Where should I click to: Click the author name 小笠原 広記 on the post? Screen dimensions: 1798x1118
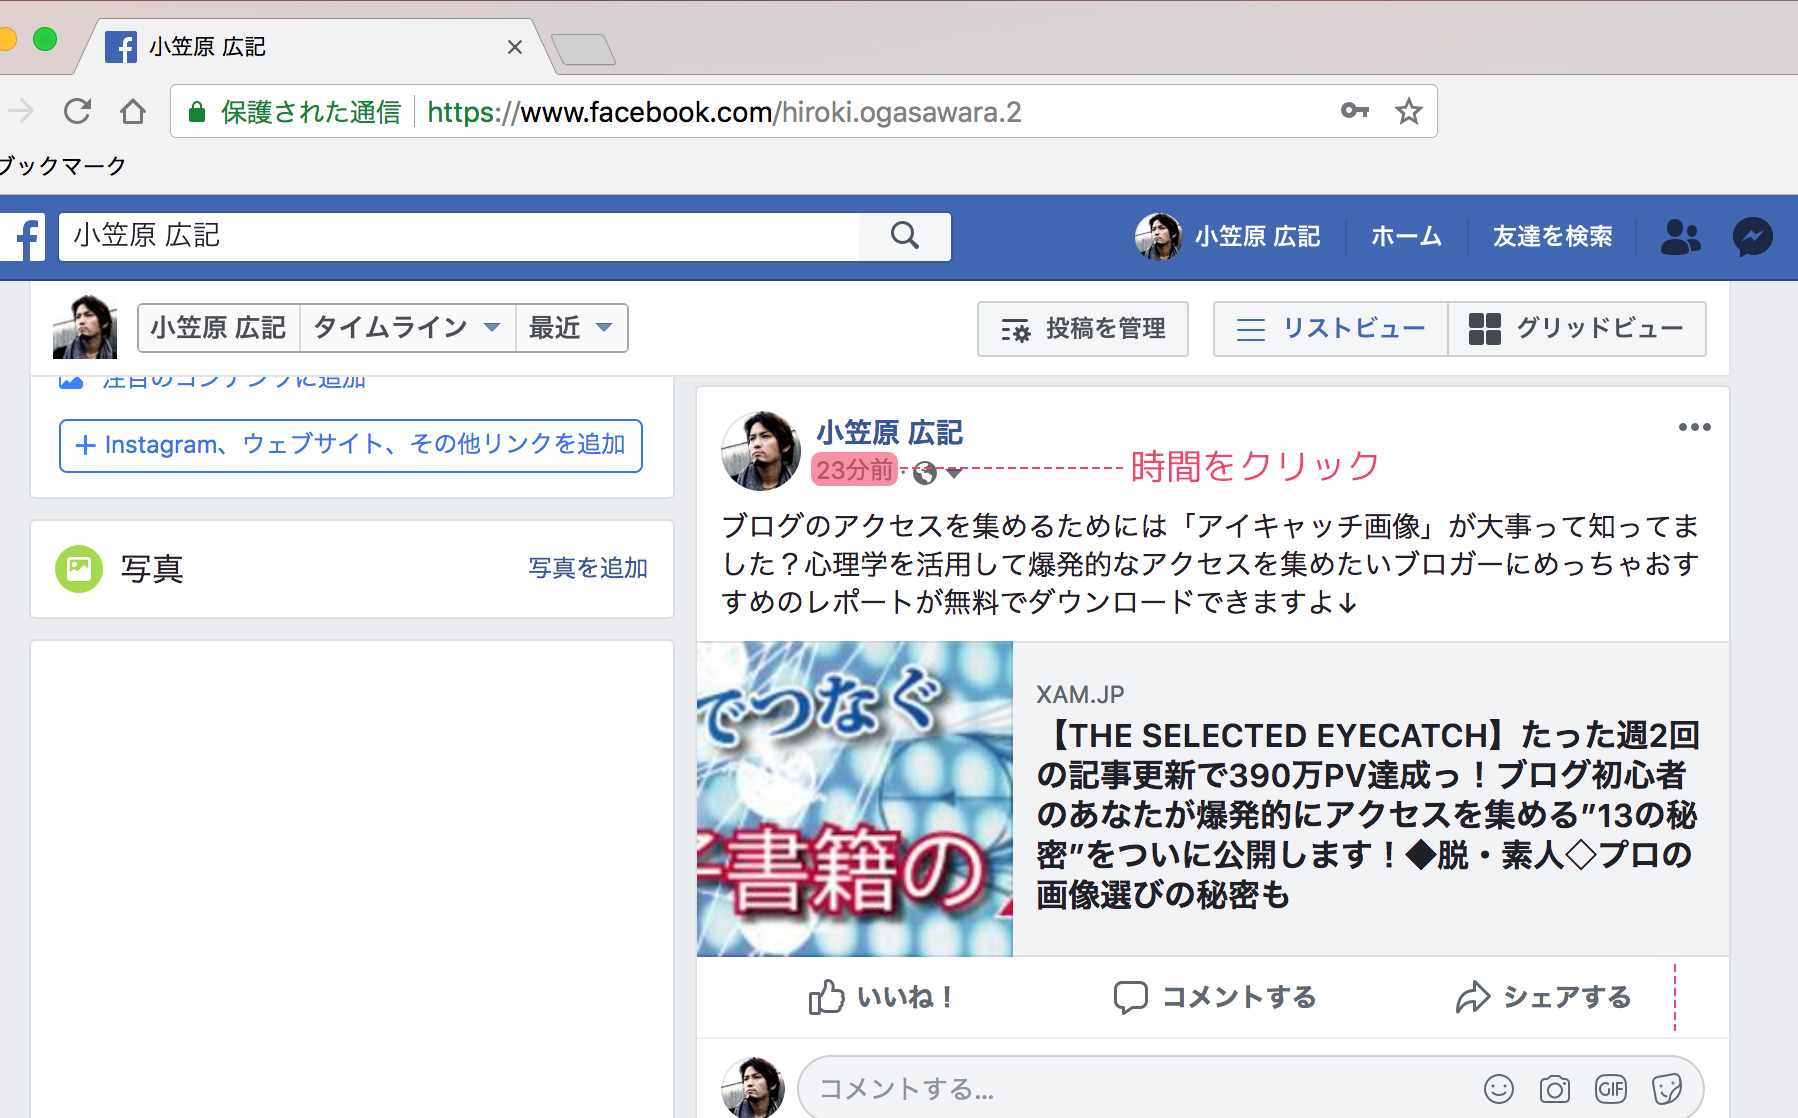pos(890,433)
